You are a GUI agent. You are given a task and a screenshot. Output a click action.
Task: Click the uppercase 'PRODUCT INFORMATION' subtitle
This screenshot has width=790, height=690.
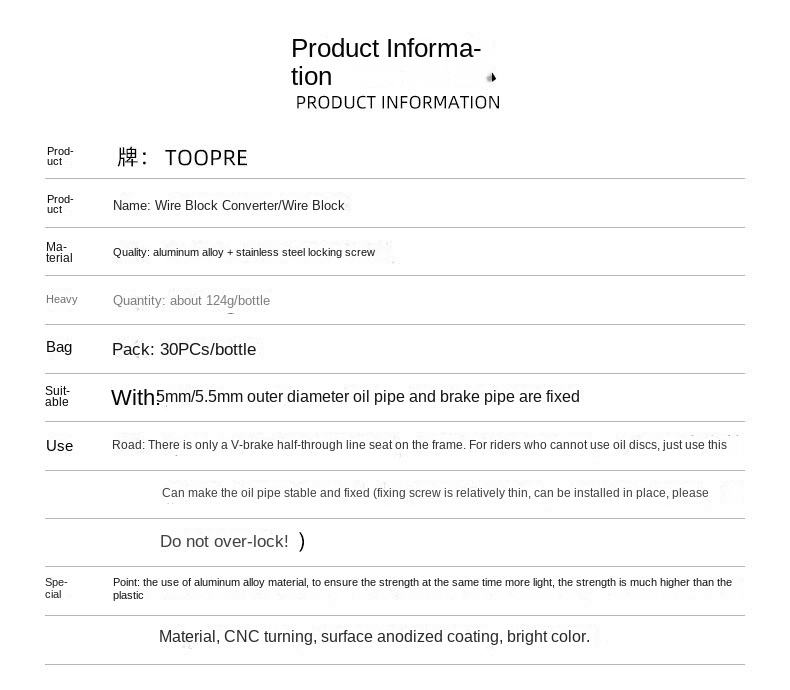pyautogui.click(x=398, y=102)
